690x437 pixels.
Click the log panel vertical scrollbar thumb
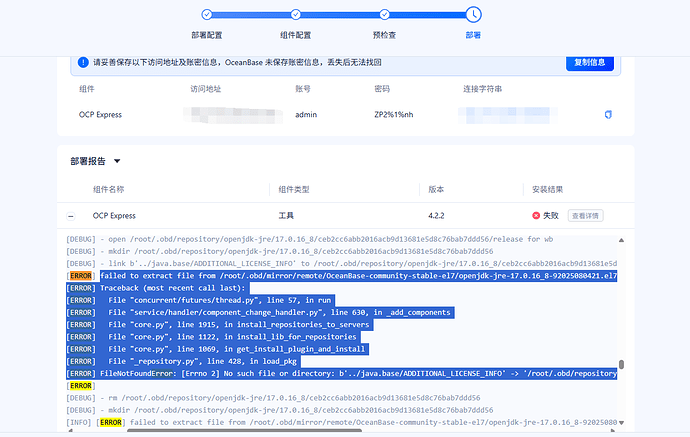(621, 366)
